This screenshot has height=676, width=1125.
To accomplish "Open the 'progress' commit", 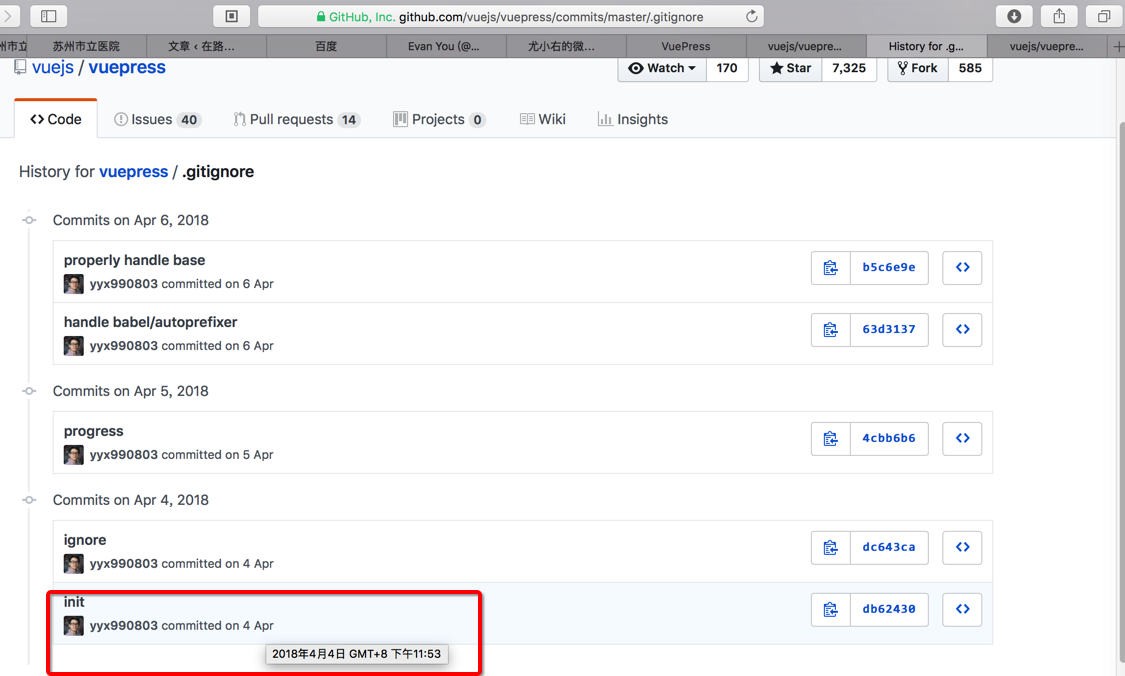I will (x=93, y=431).
